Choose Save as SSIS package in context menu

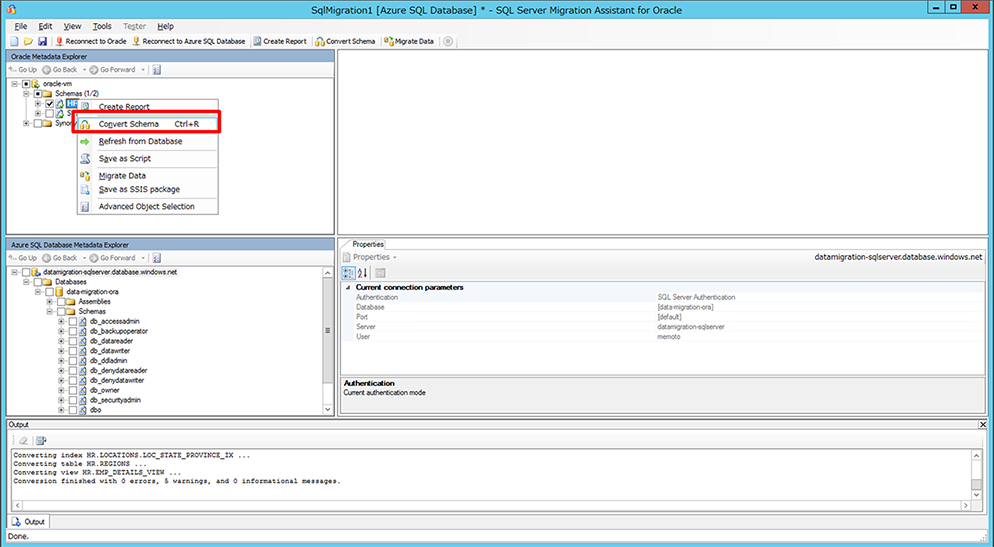tap(148, 189)
